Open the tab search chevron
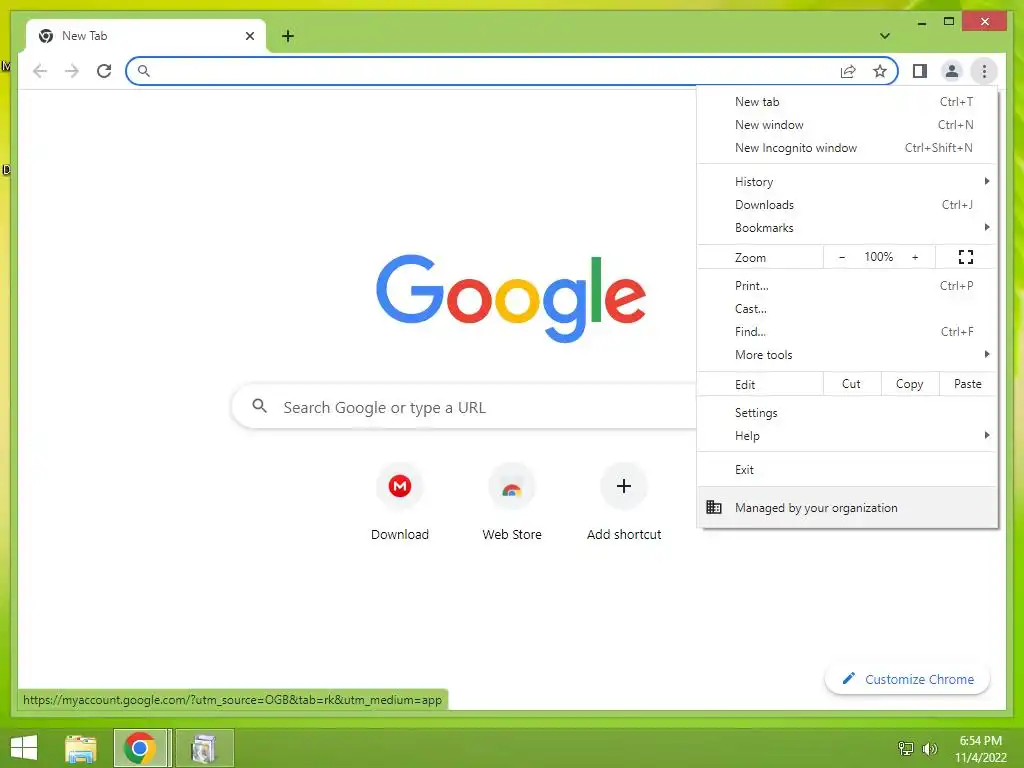1024x768 pixels. 884,36
